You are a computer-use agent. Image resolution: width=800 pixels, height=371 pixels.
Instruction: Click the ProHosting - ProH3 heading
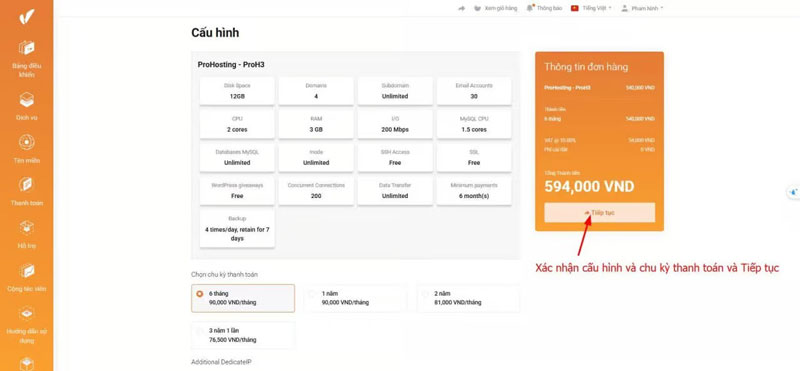[x=231, y=65]
